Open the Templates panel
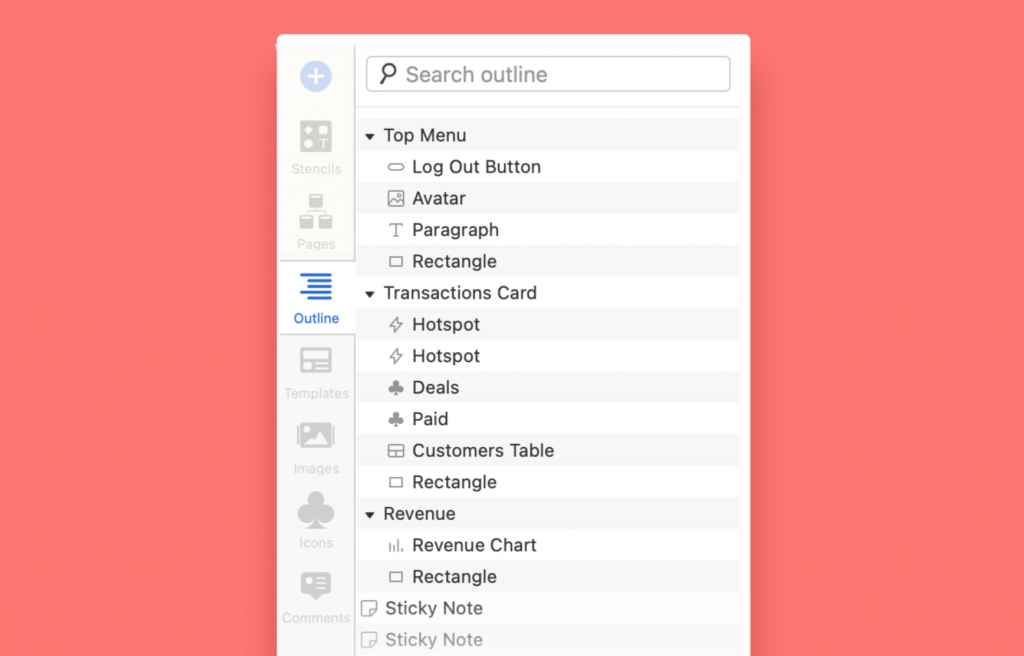1024x656 pixels. pos(316,373)
